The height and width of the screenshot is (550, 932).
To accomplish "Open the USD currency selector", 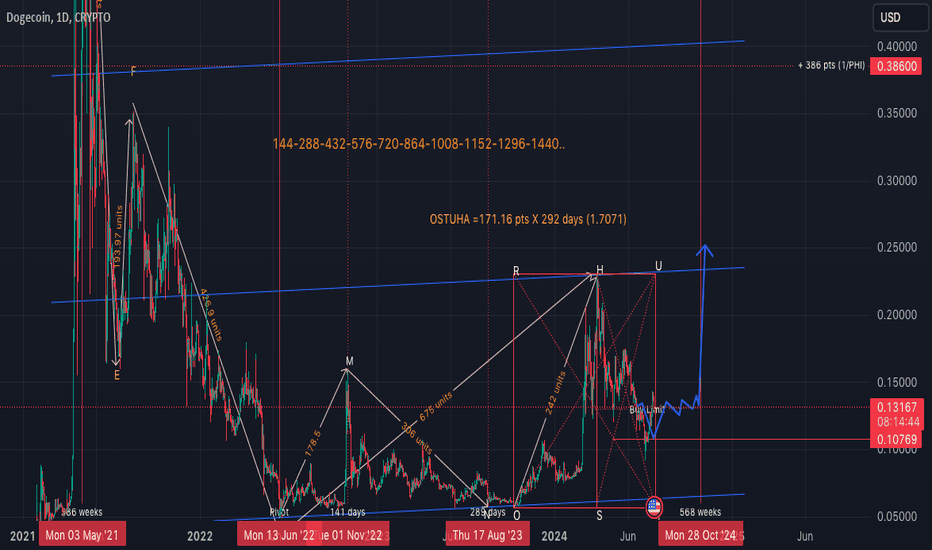I will point(900,17).
